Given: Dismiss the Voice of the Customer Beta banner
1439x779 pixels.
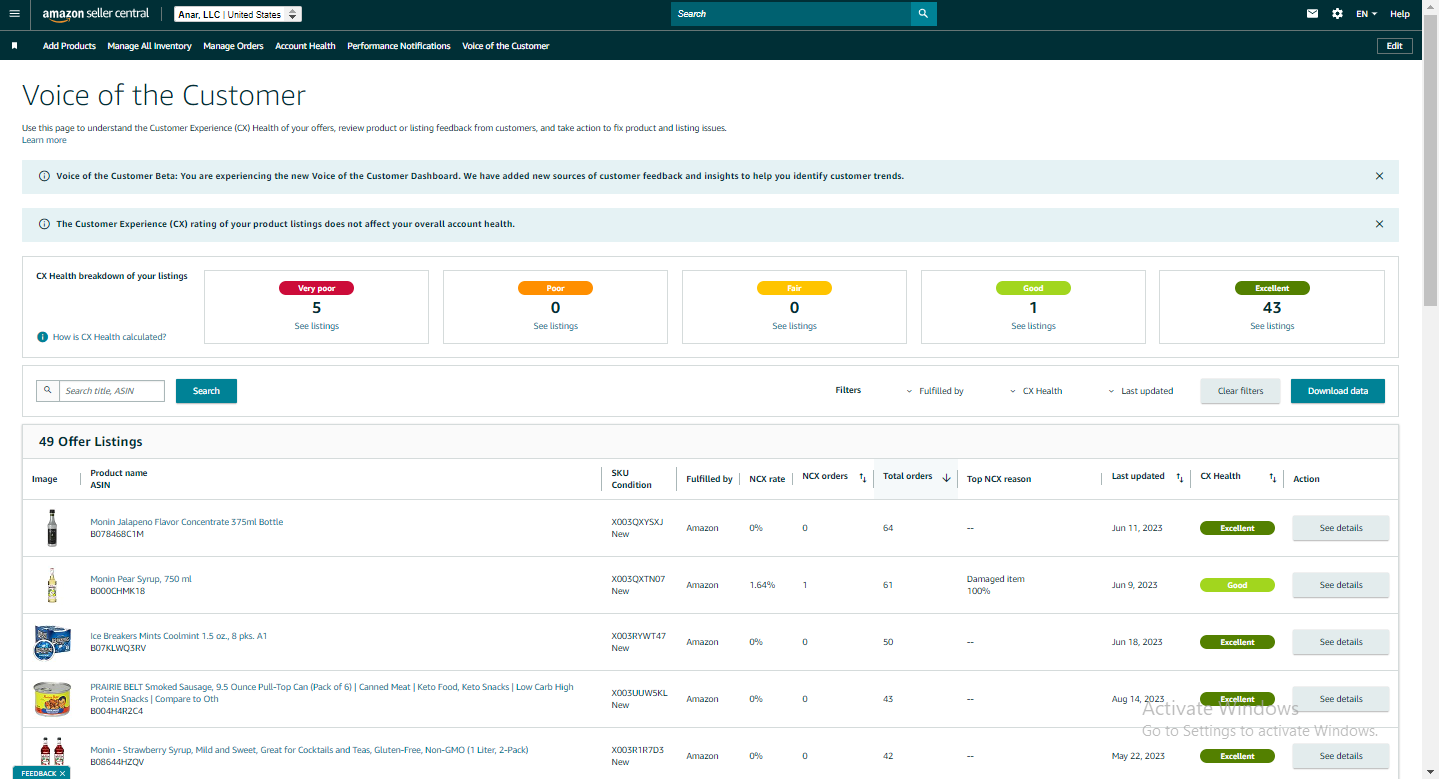Looking at the screenshot, I should pos(1380,176).
